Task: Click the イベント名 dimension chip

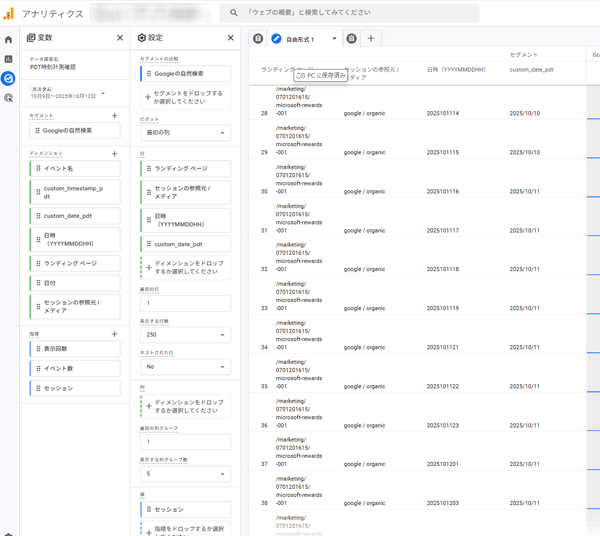Action: click(75, 168)
